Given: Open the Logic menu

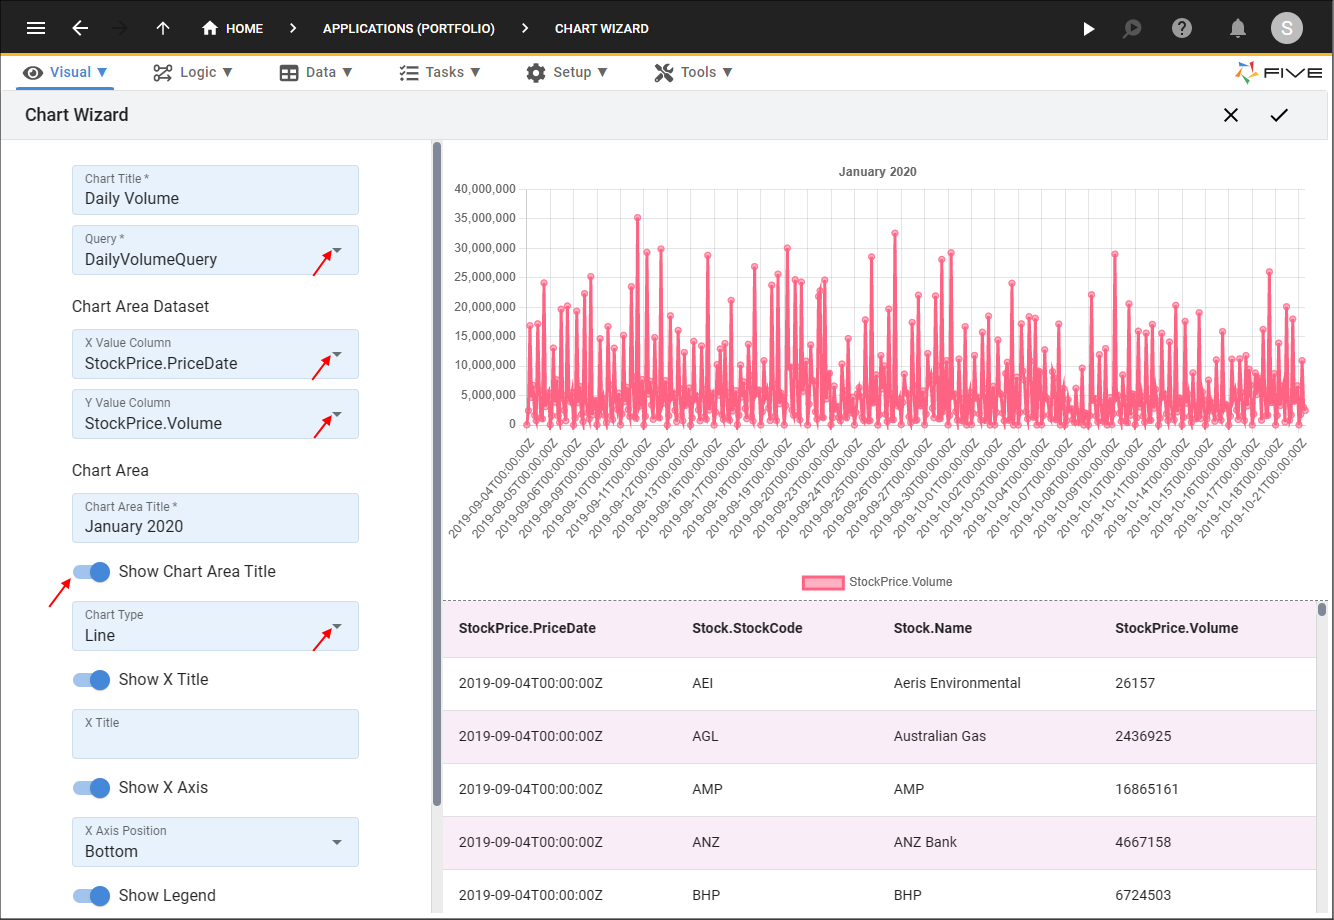Looking at the screenshot, I should (x=193, y=72).
